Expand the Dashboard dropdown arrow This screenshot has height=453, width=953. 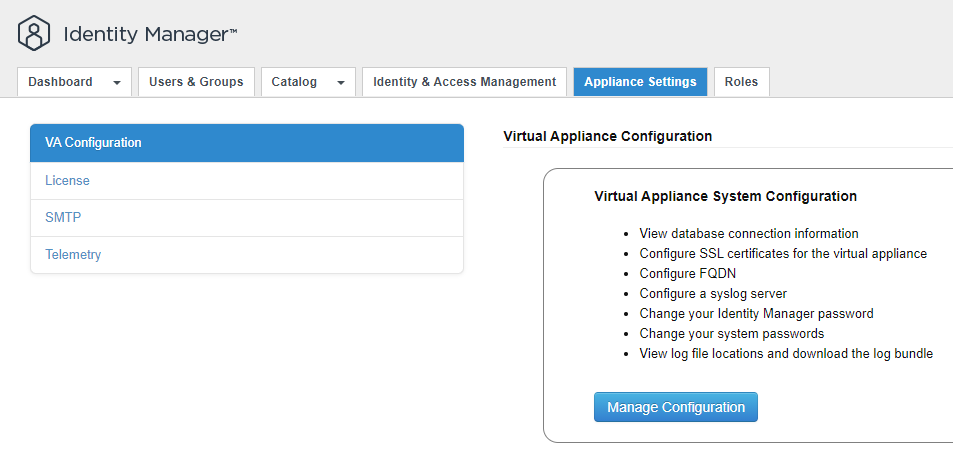pos(117,83)
